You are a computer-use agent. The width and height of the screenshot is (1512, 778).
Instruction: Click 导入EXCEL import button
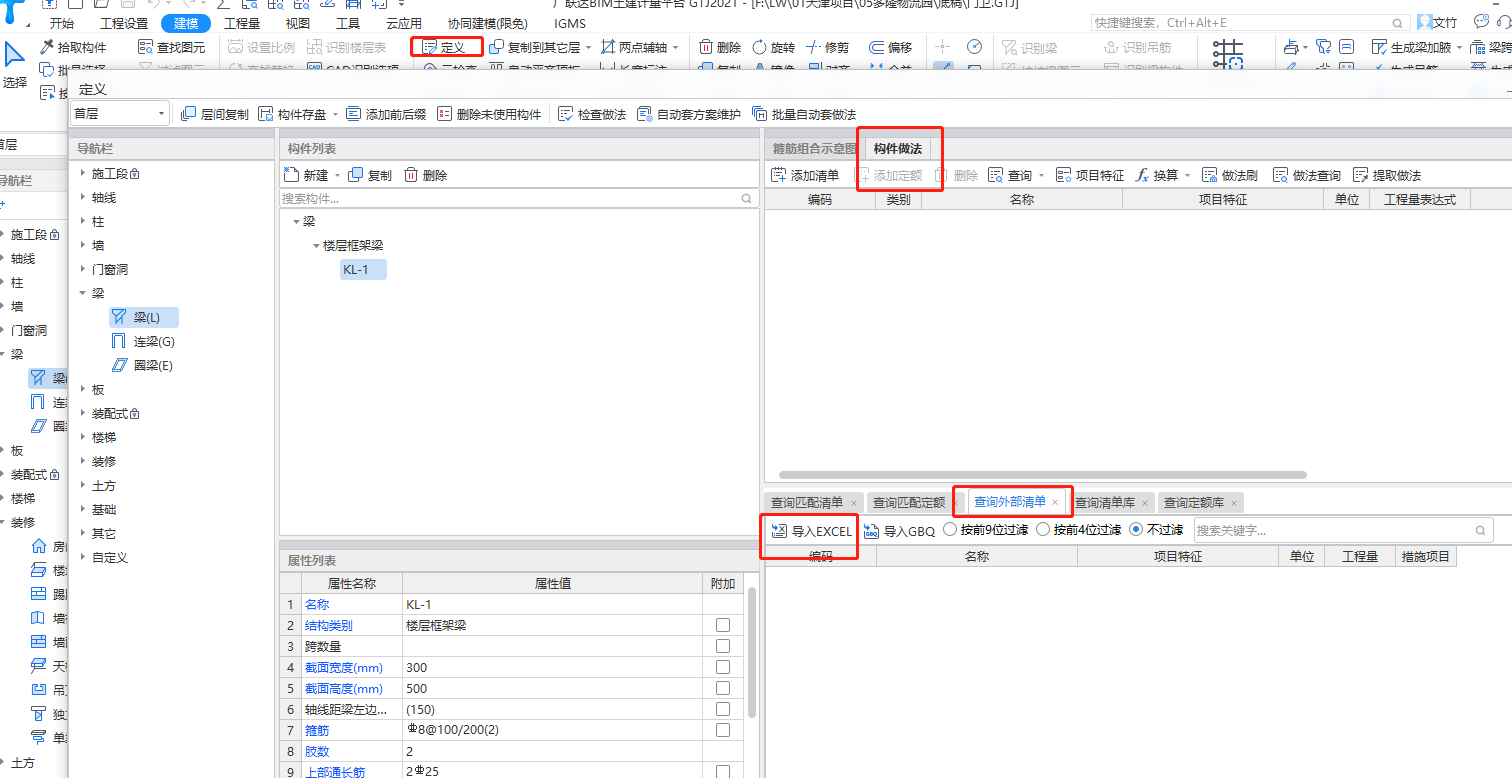[811, 531]
